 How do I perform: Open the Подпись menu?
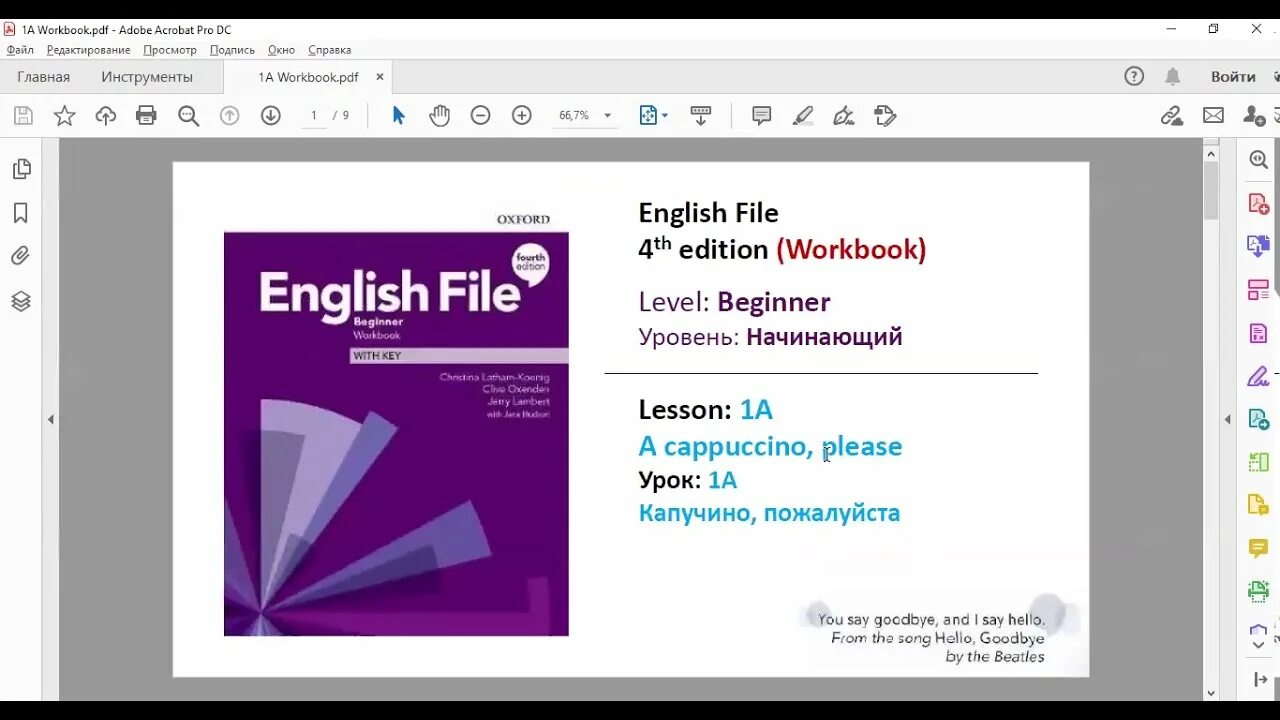tap(232, 50)
